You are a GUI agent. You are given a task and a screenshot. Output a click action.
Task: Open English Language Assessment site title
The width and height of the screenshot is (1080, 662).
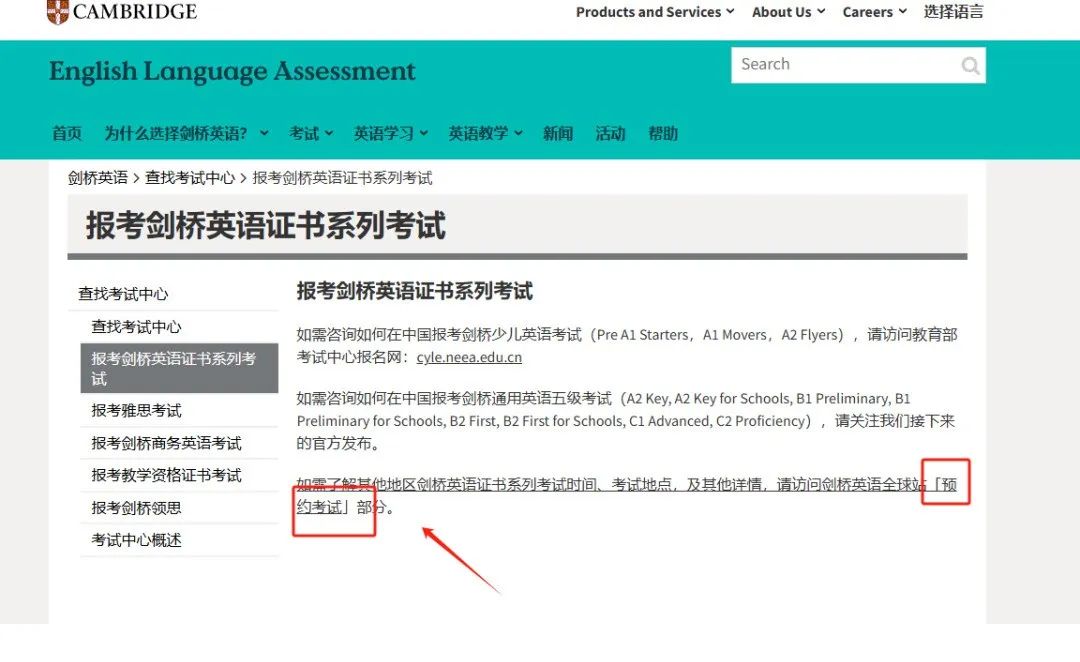point(232,71)
